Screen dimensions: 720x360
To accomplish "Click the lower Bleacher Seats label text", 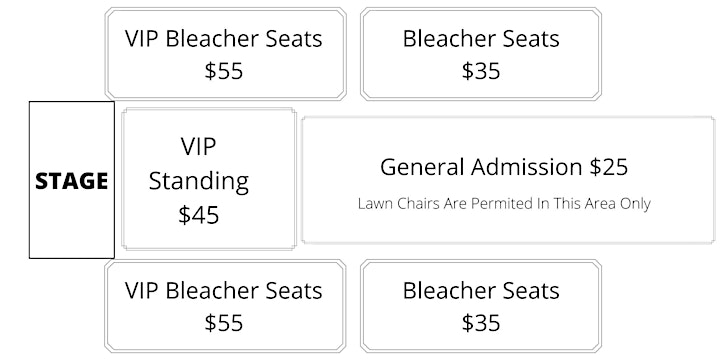I will 481,291.
